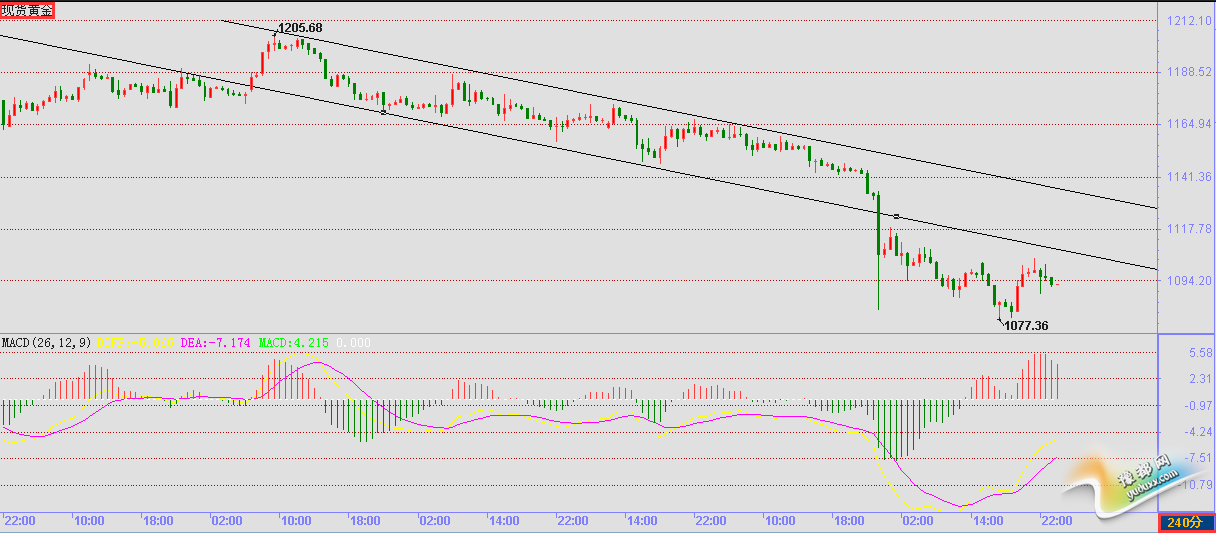The width and height of the screenshot is (1216, 533).
Task: Click the tallest red MACD histogram bar
Action: (x=1040, y=376)
